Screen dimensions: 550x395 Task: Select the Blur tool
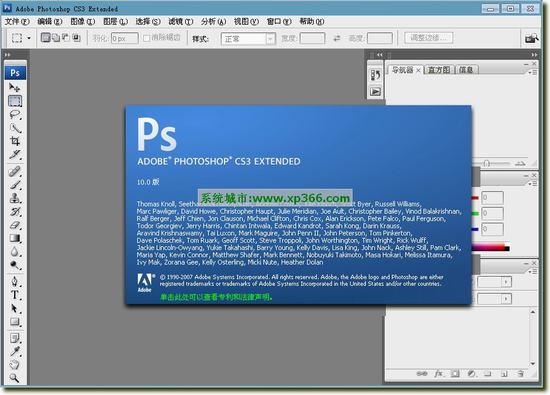(15, 252)
